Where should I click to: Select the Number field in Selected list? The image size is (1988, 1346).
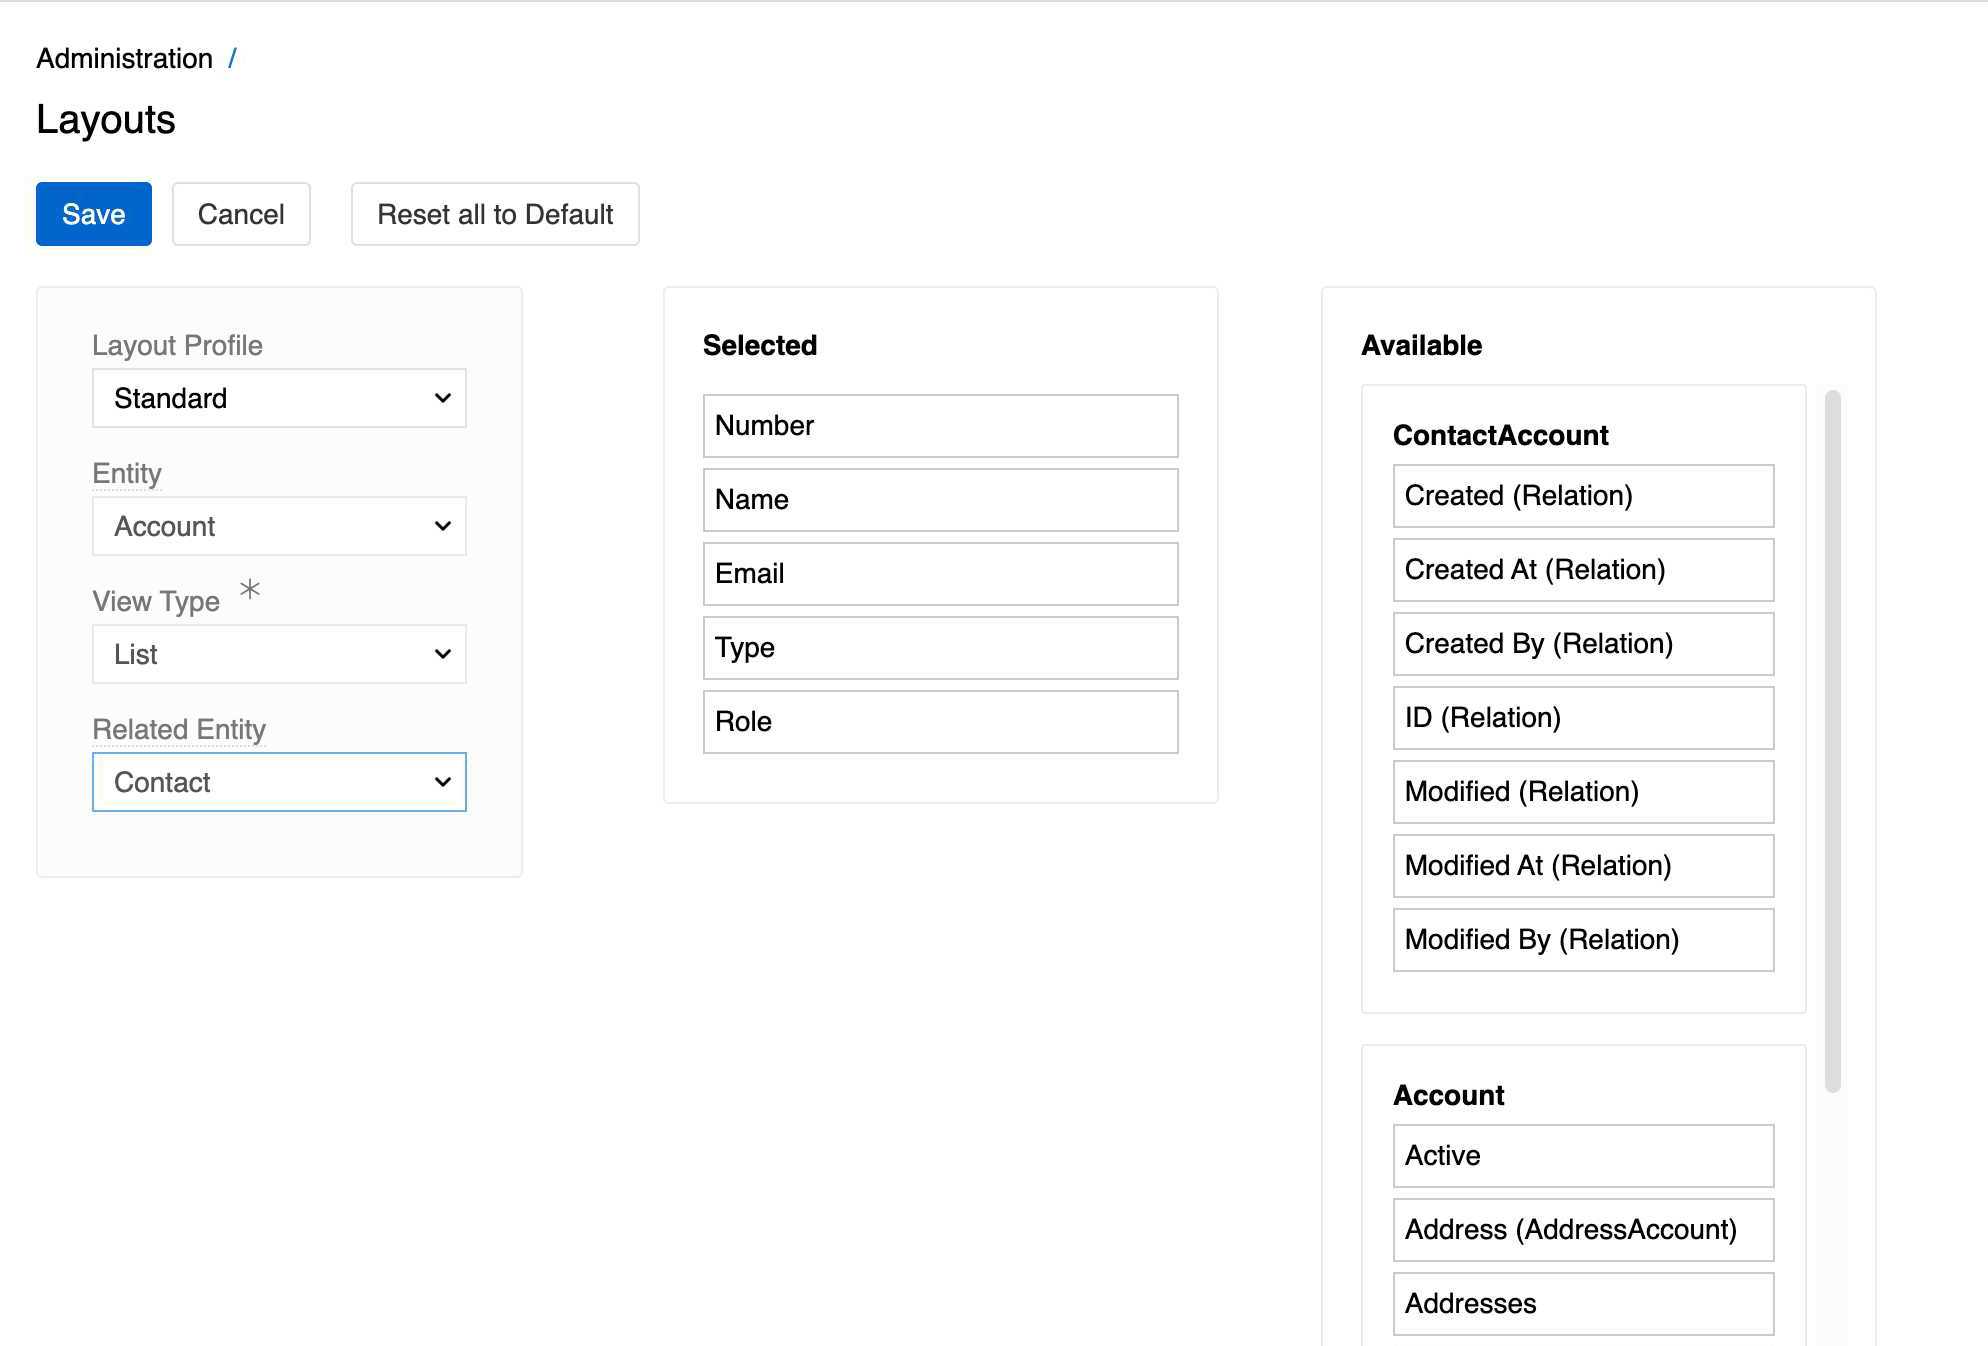coord(938,425)
